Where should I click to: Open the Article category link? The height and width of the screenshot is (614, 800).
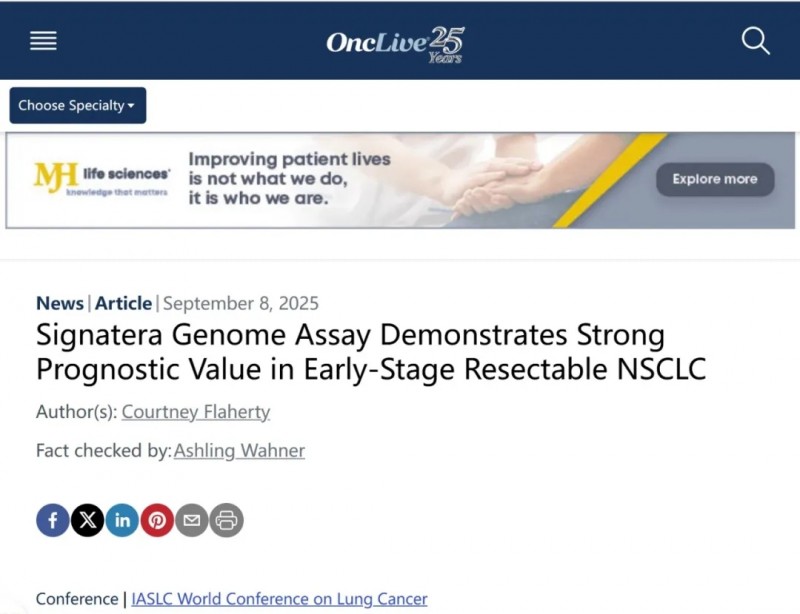[x=123, y=303]
